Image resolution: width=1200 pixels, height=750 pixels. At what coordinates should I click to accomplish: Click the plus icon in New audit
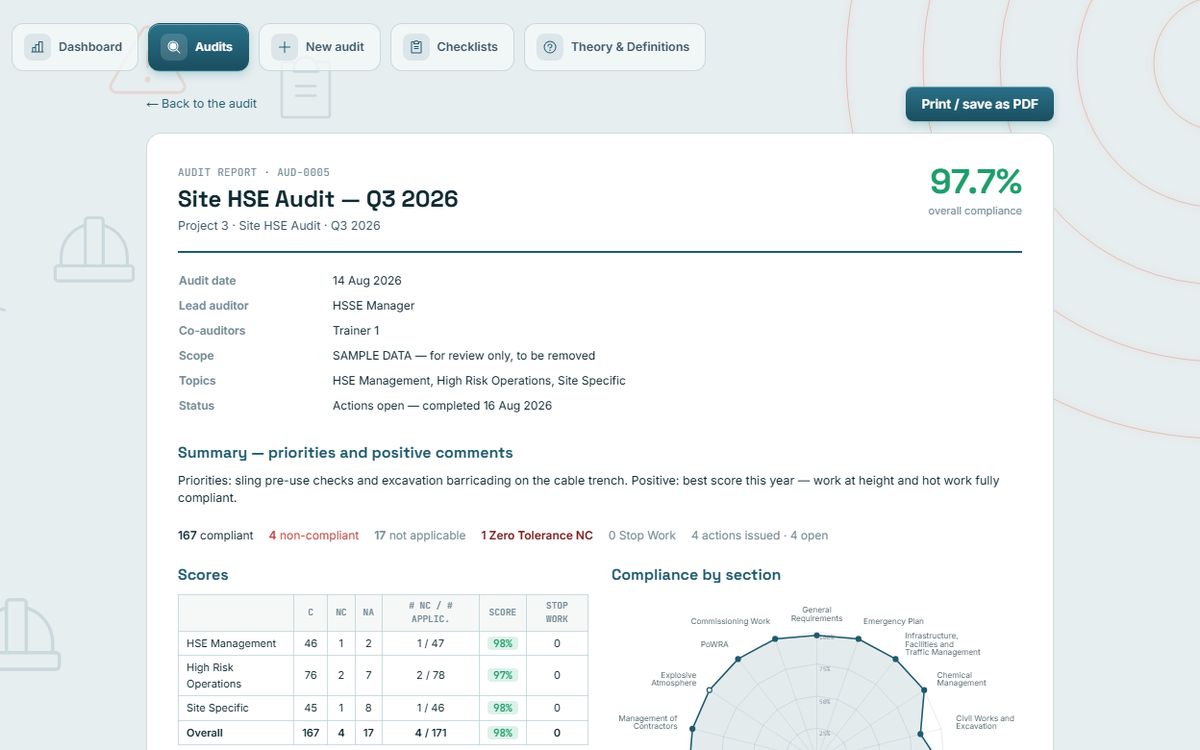(285, 47)
